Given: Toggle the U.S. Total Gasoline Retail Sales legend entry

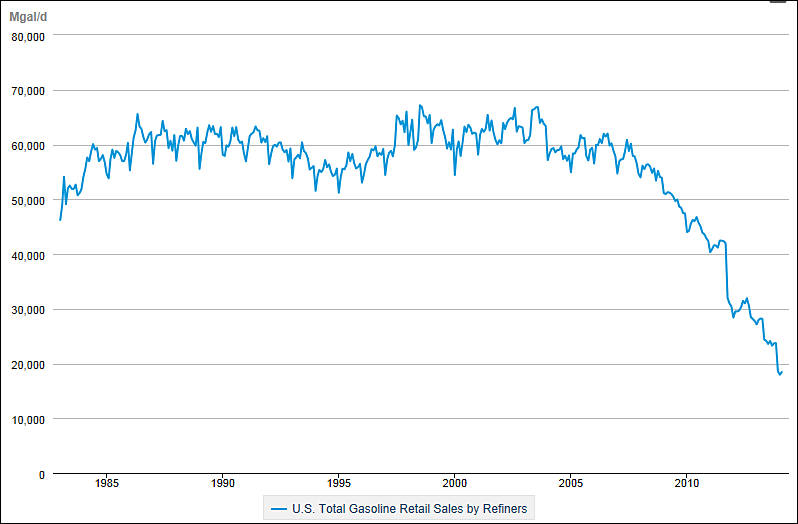Looking at the screenshot, I should point(399,508).
